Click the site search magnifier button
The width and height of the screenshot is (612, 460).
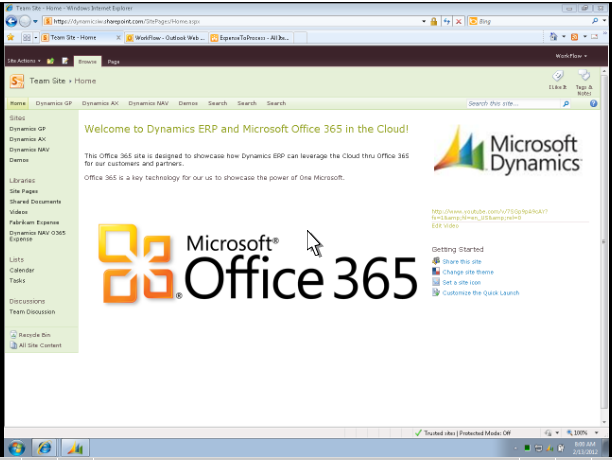(x=566, y=103)
